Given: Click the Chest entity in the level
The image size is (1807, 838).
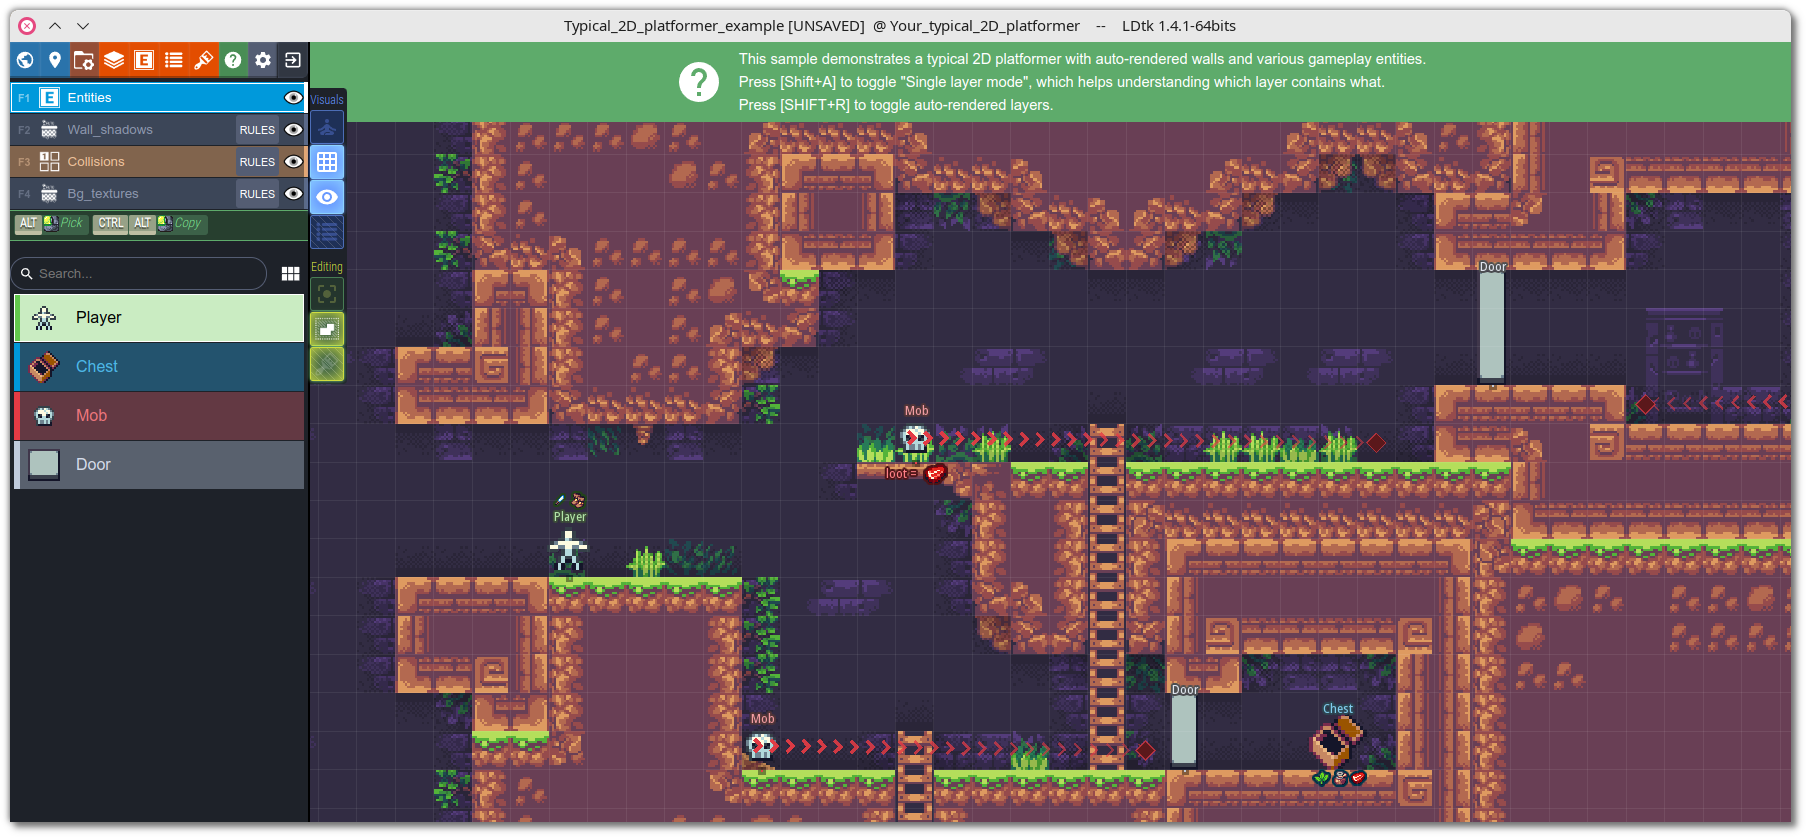Looking at the screenshot, I should (1338, 743).
